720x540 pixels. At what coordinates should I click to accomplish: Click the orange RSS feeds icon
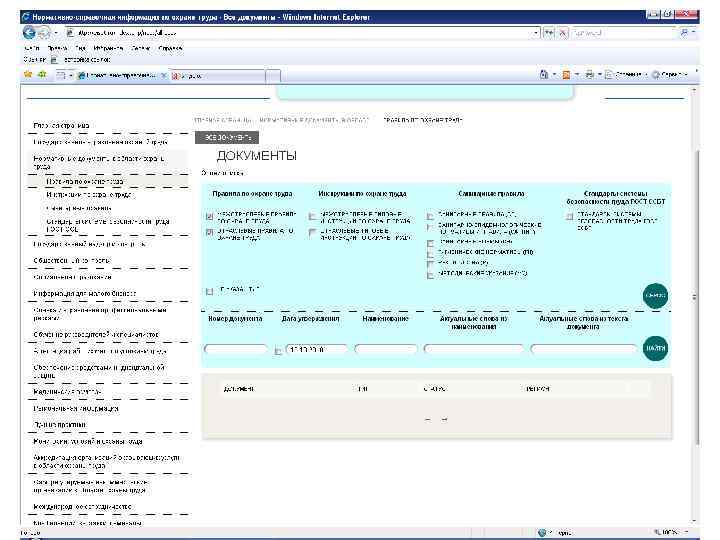click(567, 75)
